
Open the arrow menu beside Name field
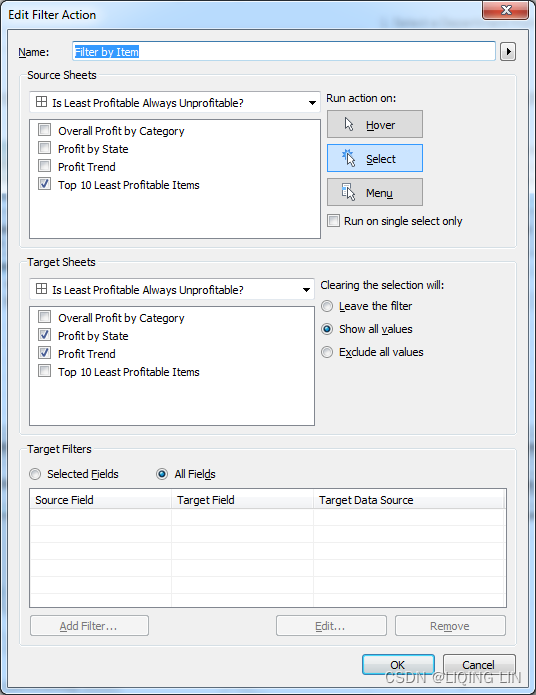click(508, 52)
